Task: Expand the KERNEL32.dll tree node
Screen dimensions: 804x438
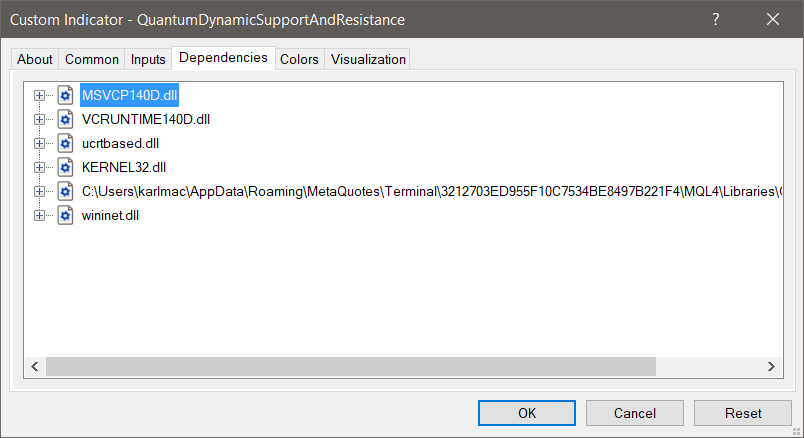Action: point(40,167)
